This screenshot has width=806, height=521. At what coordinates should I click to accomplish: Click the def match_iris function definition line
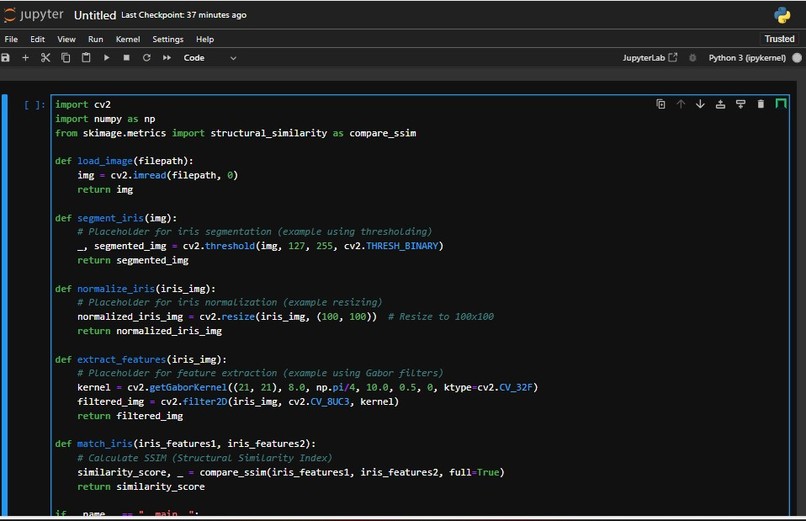coord(185,444)
